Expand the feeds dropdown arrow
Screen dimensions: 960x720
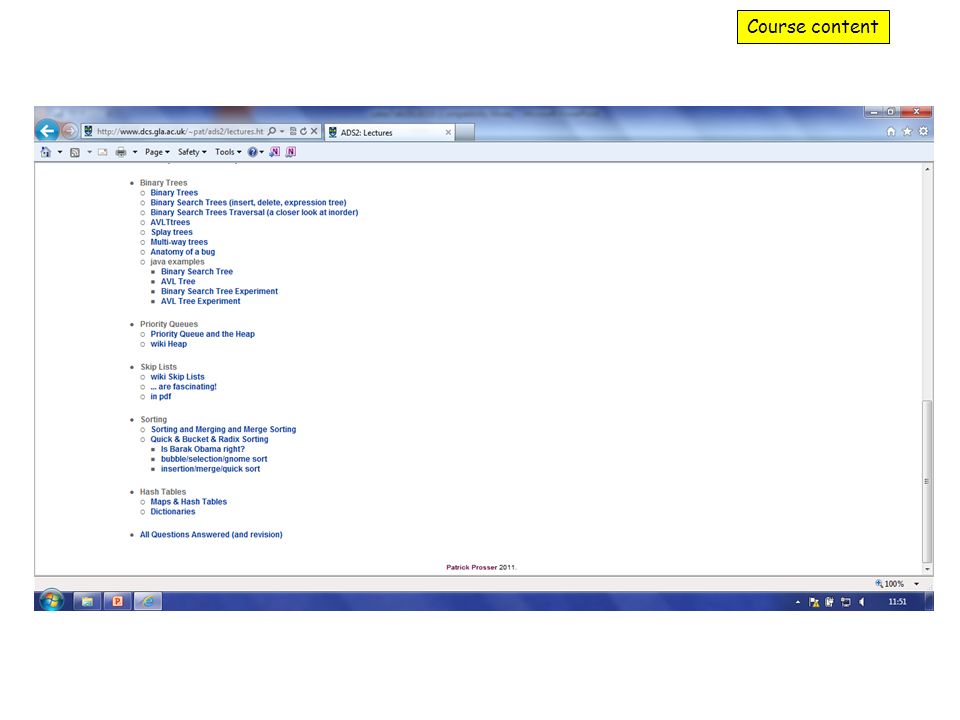[x=89, y=152]
